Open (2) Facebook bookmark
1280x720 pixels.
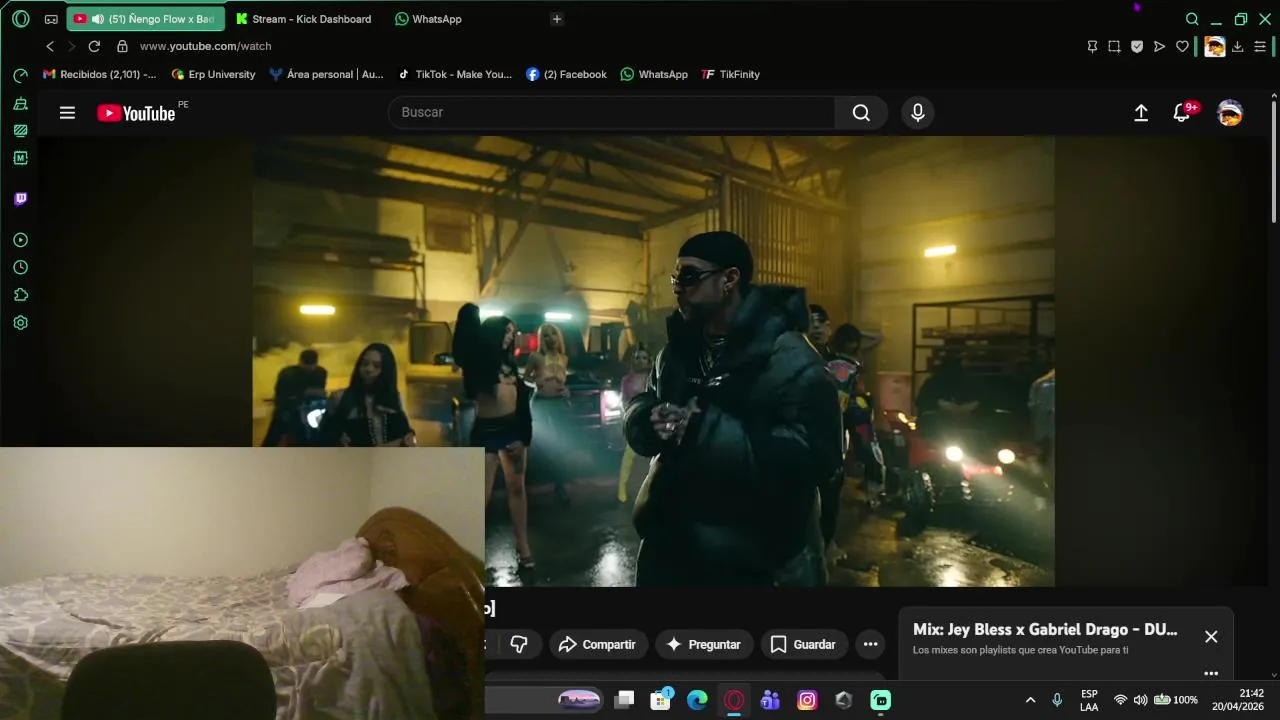(566, 74)
